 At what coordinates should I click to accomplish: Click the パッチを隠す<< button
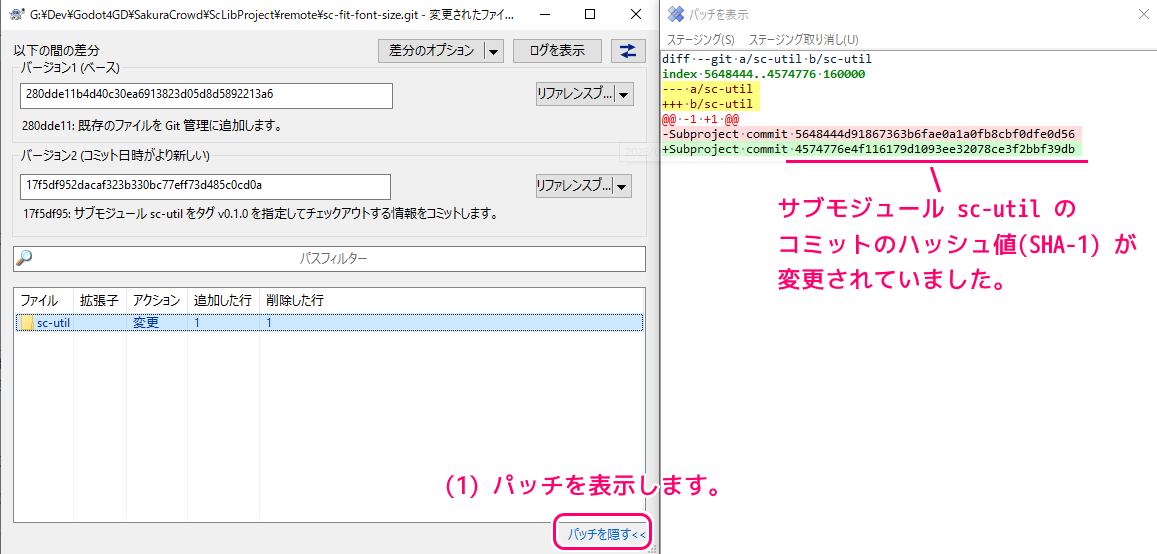tap(601, 534)
